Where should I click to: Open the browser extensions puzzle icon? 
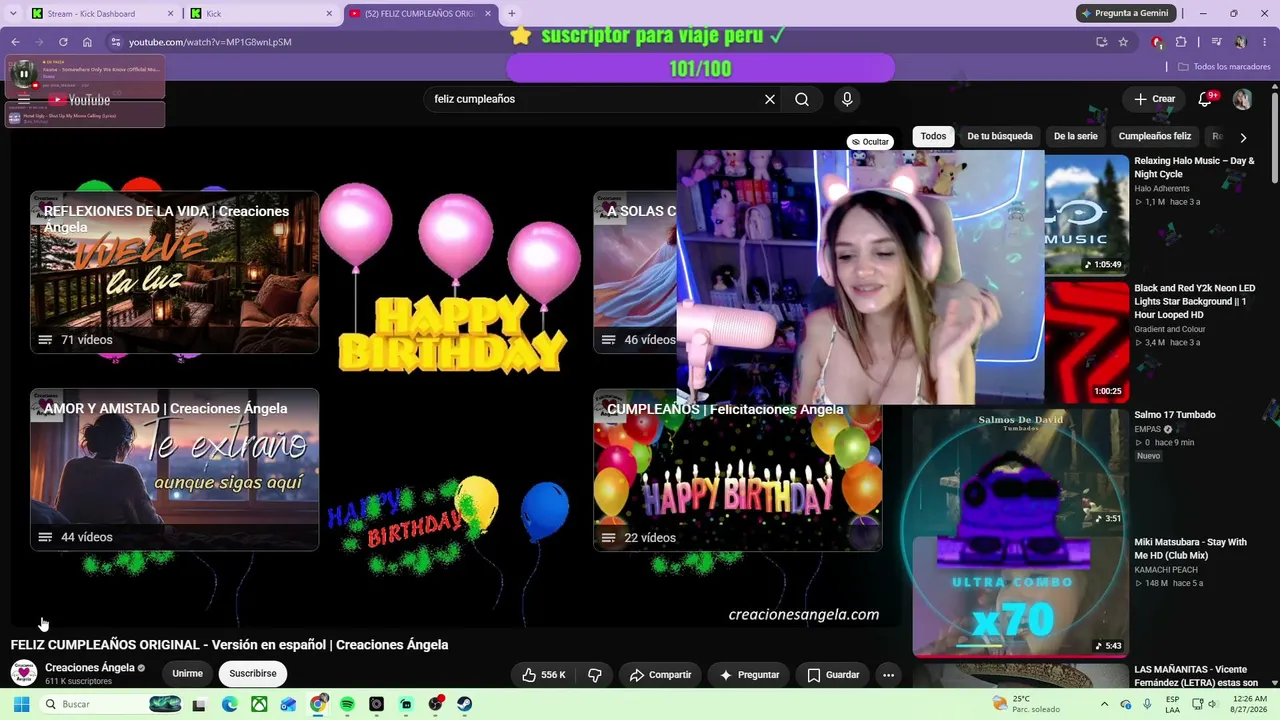[x=1181, y=42]
